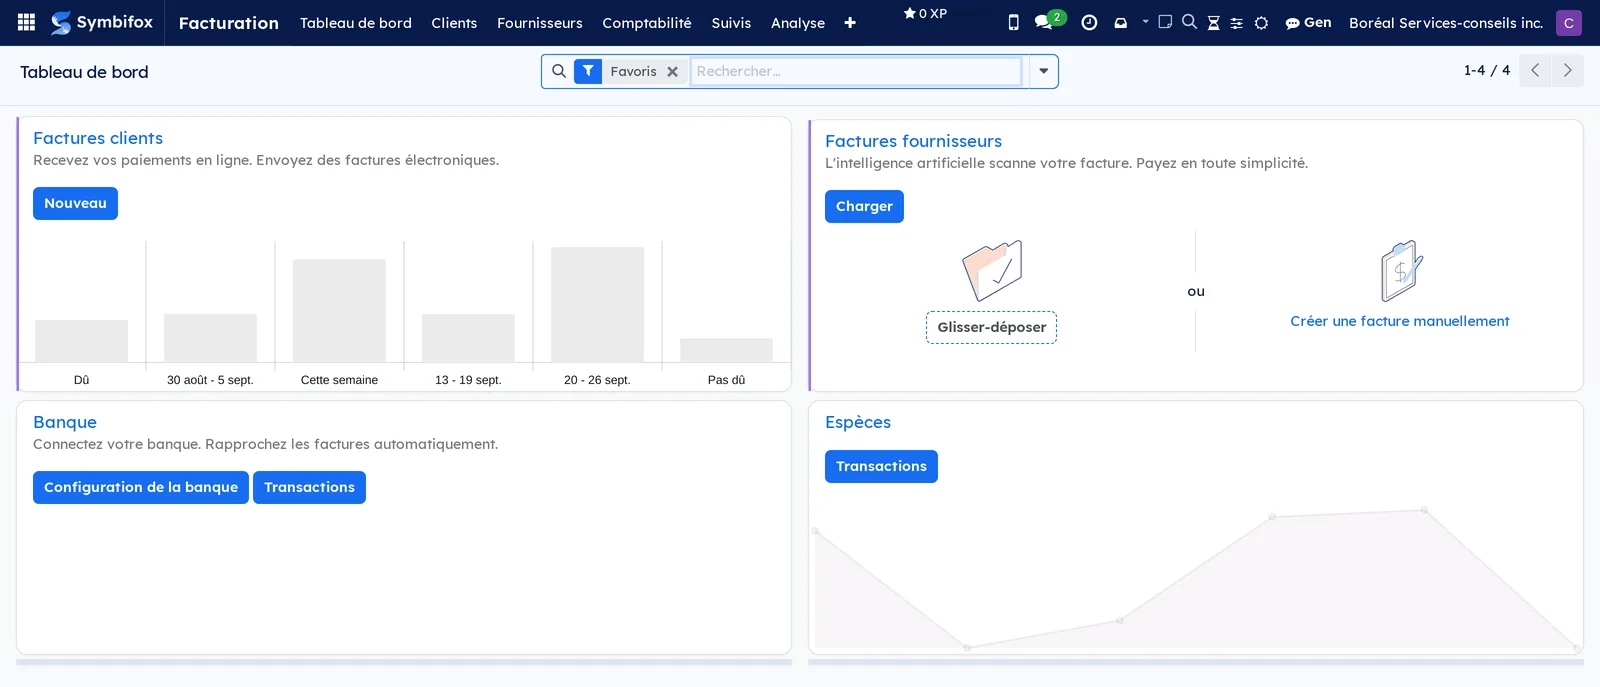This screenshot has width=1600, height=687.
Task: Click the mobile phone icon
Action: click(x=1013, y=22)
